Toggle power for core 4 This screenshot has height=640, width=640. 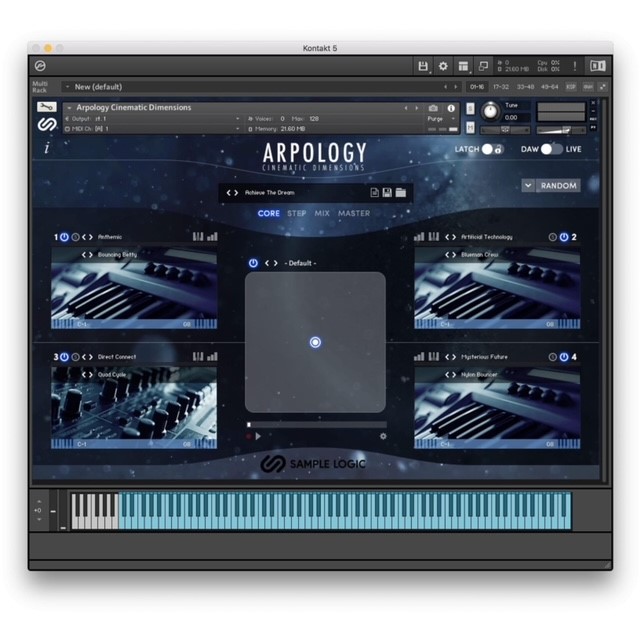pos(564,357)
